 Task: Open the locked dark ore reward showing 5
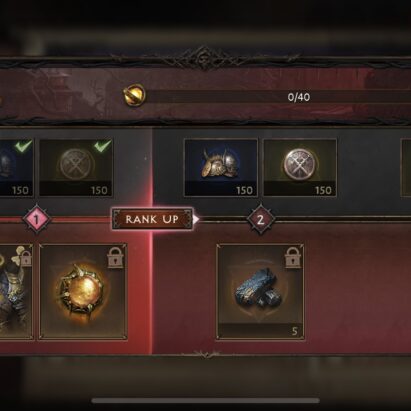coord(260,292)
